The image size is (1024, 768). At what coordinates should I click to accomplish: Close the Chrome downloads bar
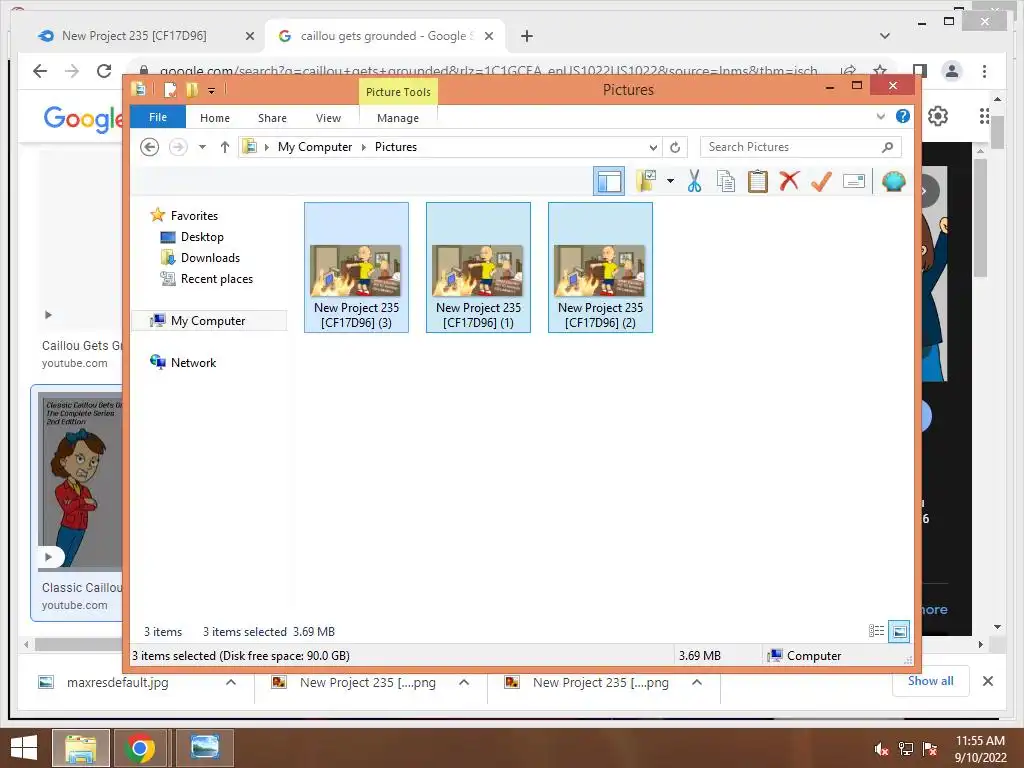(987, 681)
